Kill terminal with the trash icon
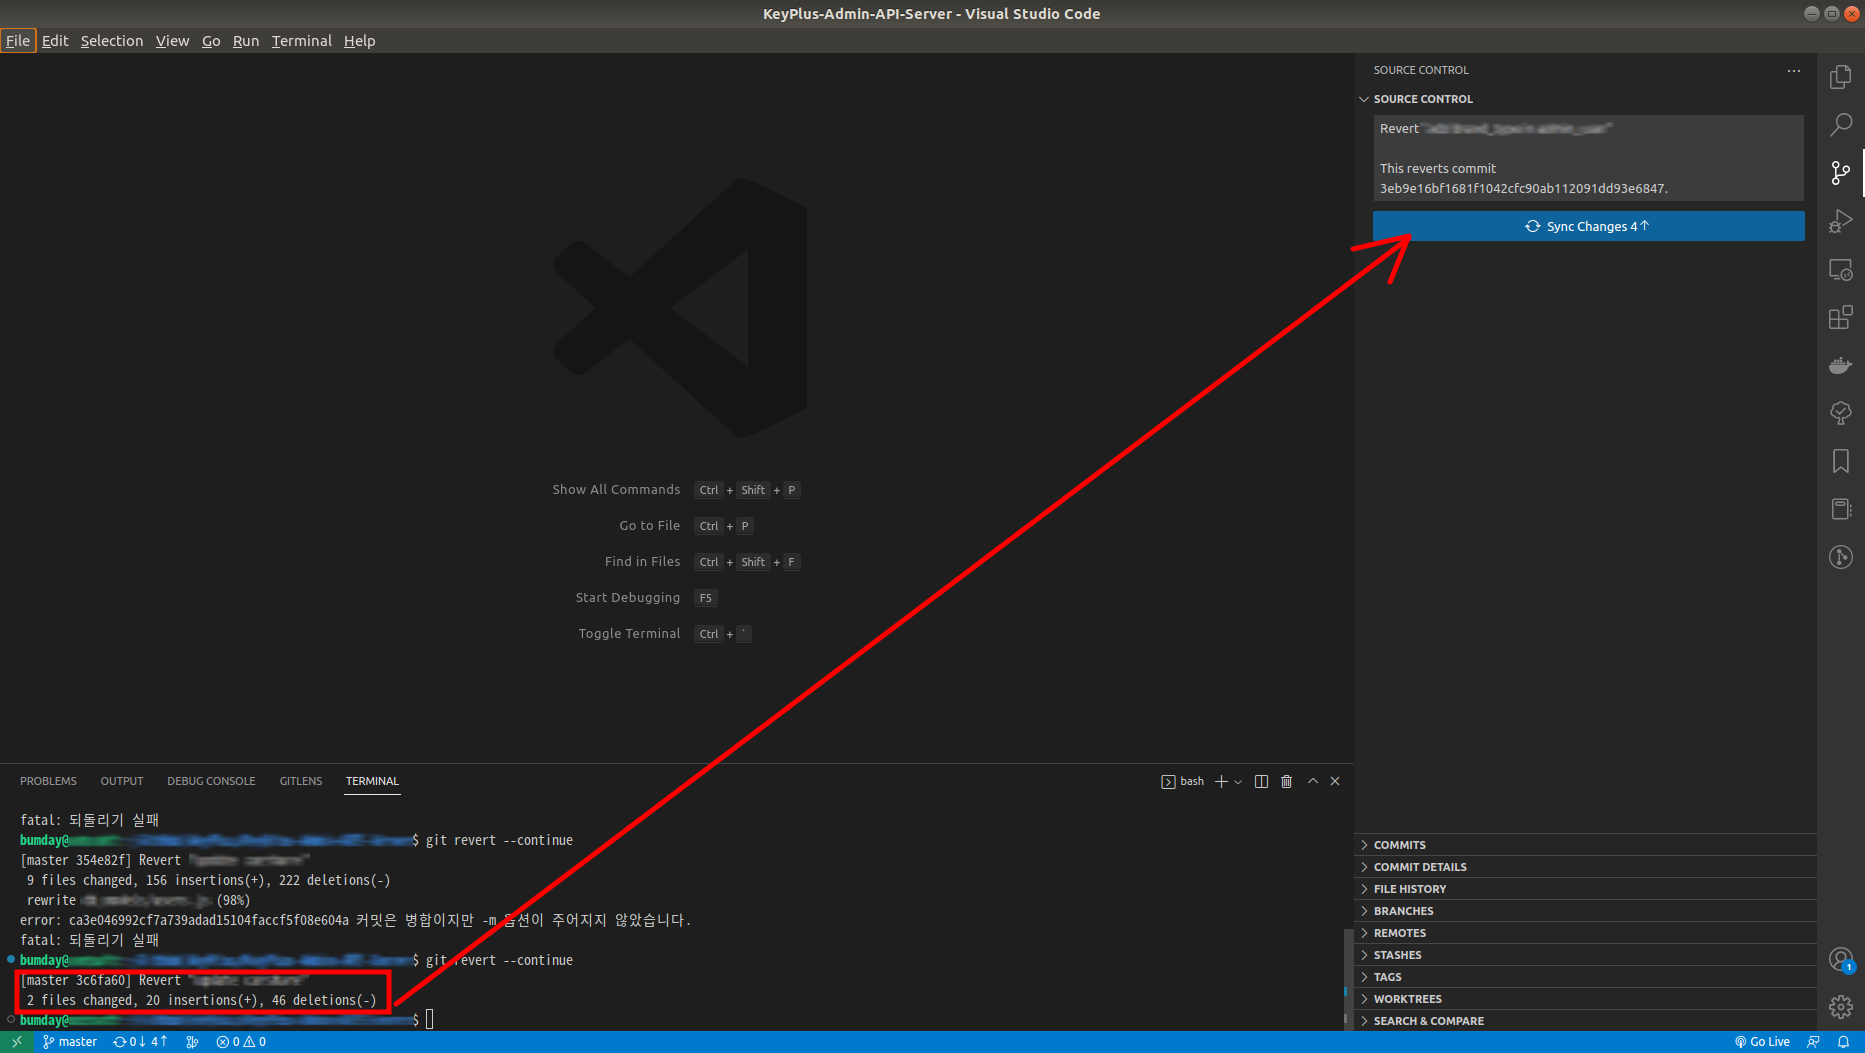1865x1053 pixels. coord(1287,781)
